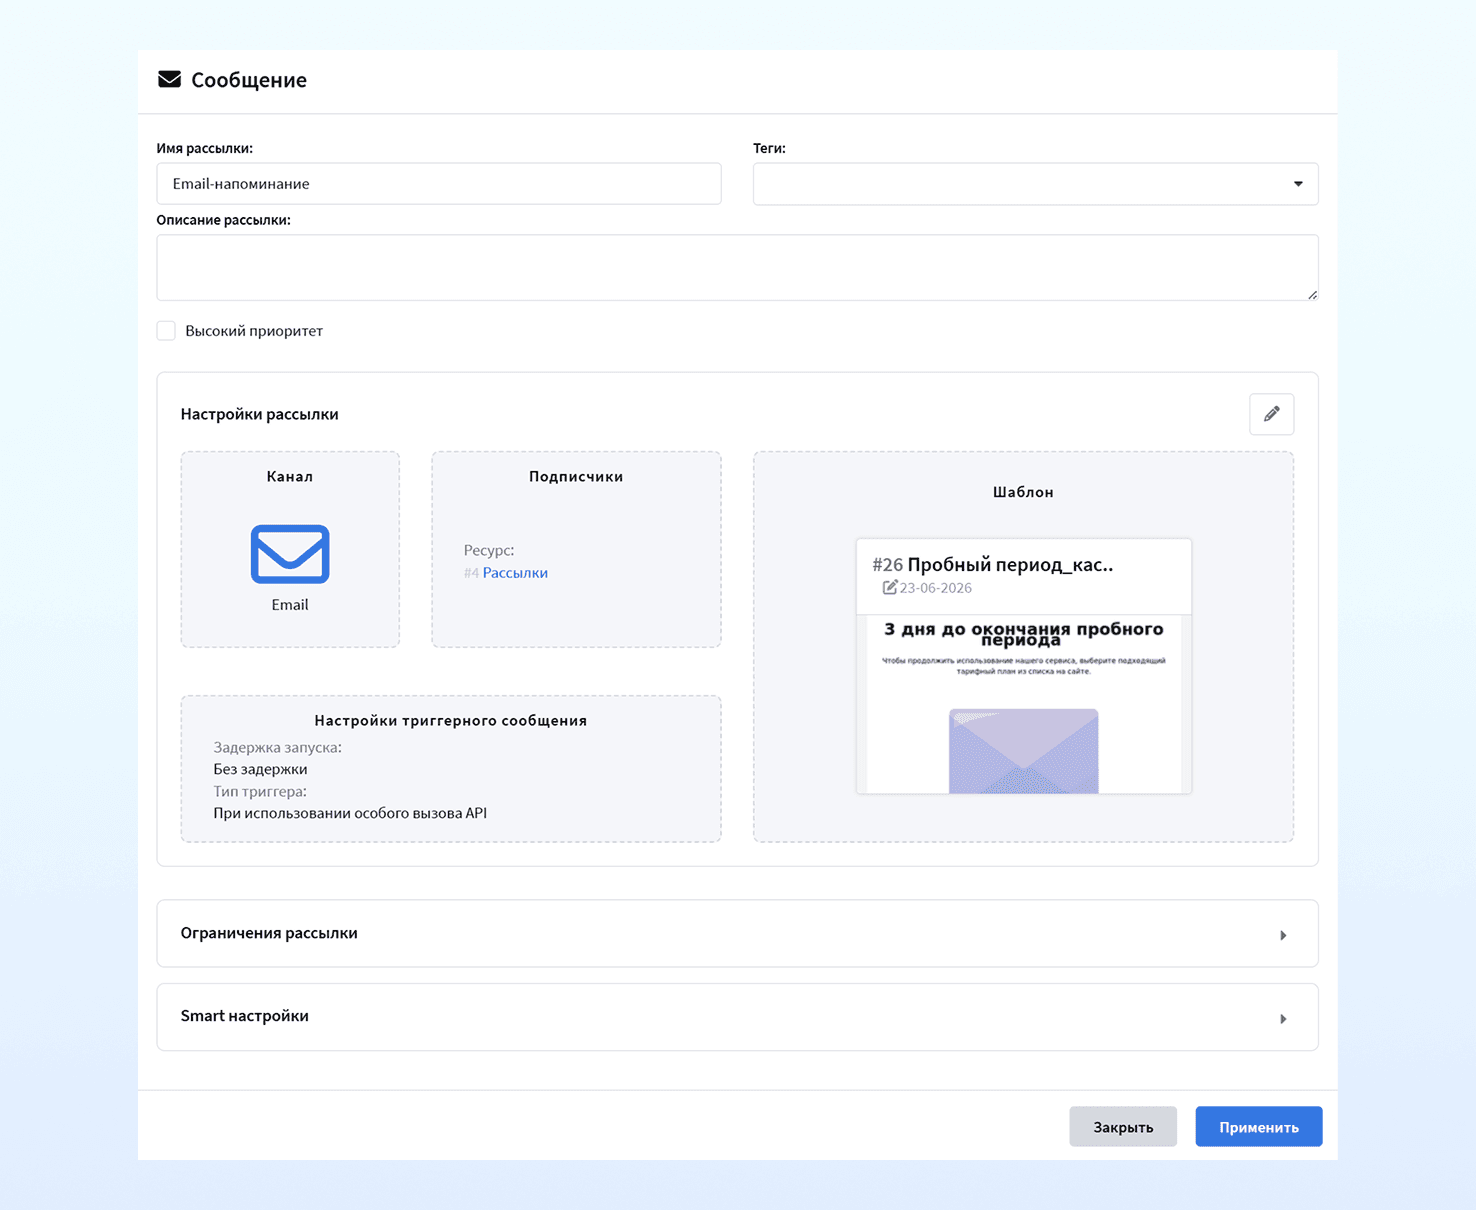Click the Без задержки value
Screen dimensions: 1476x1210
click(260, 769)
